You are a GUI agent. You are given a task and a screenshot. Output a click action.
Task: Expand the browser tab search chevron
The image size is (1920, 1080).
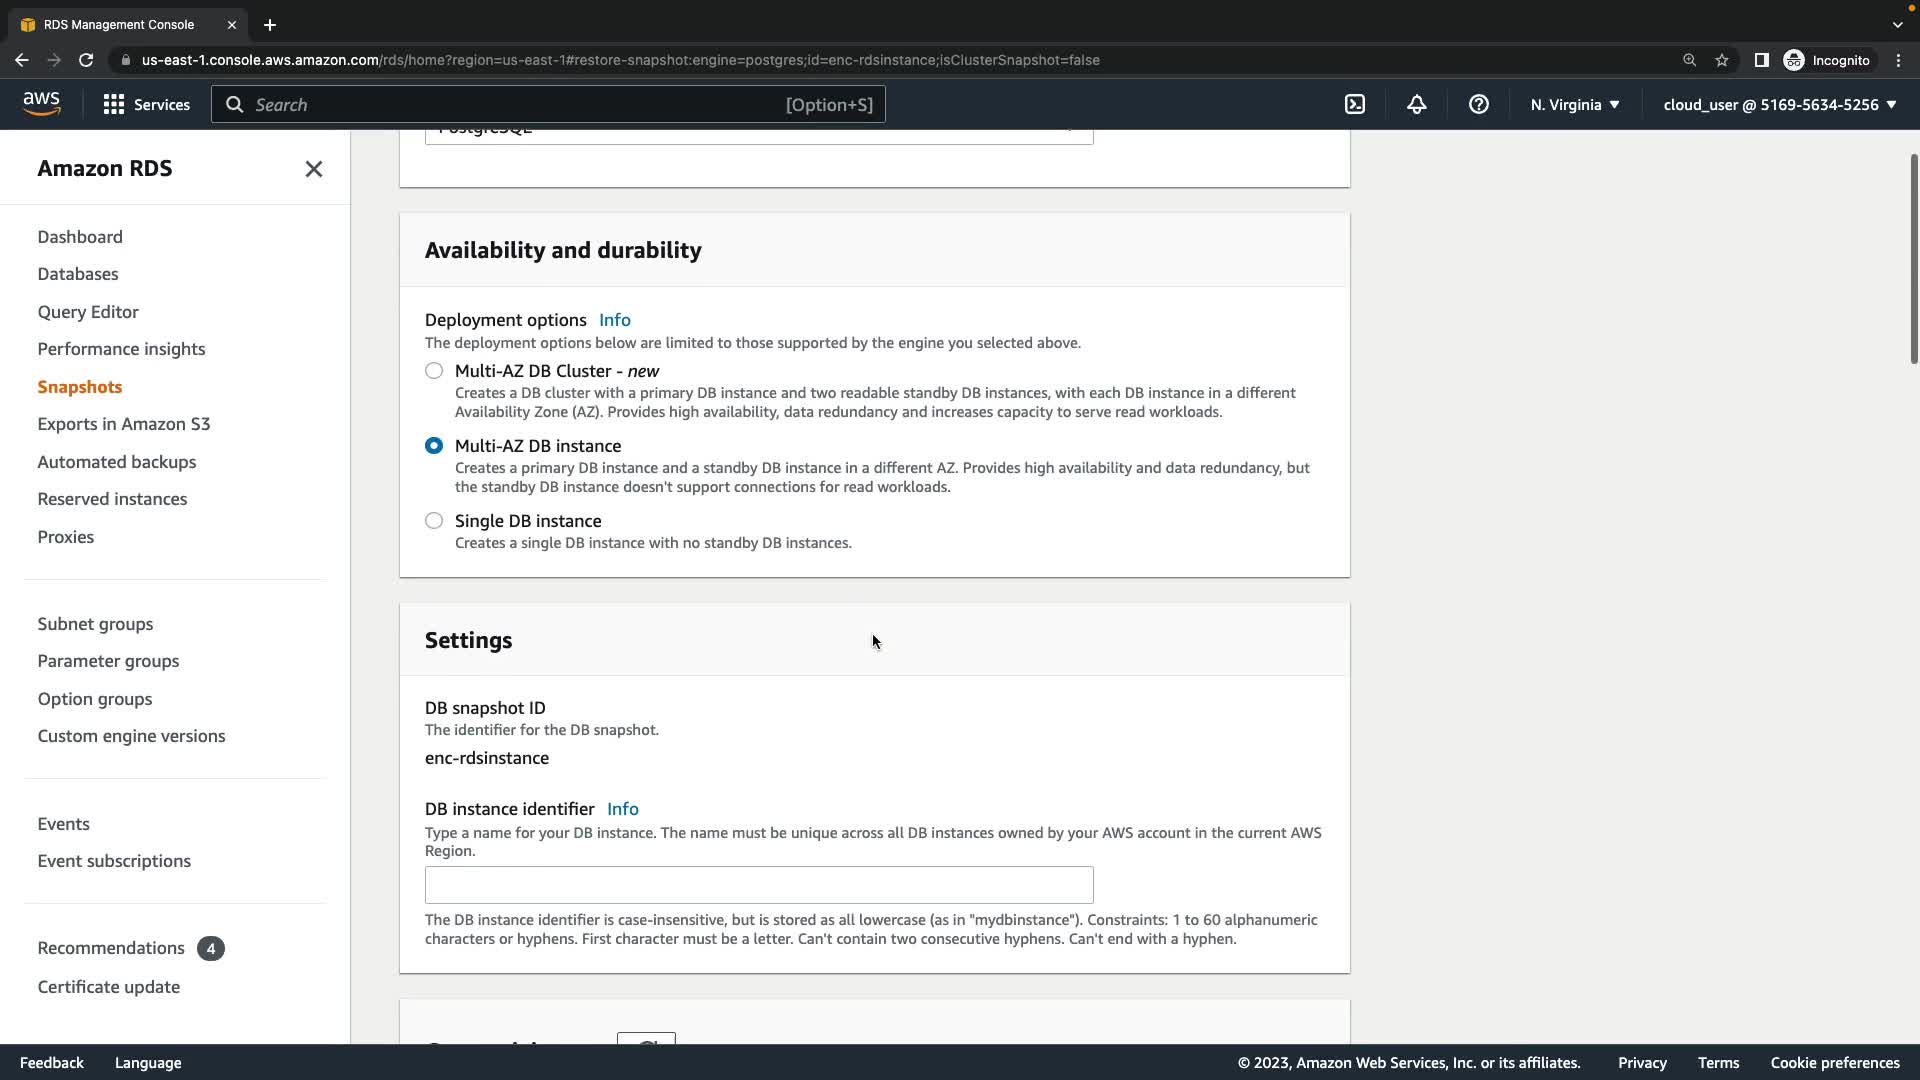[x=1897, y=24]
